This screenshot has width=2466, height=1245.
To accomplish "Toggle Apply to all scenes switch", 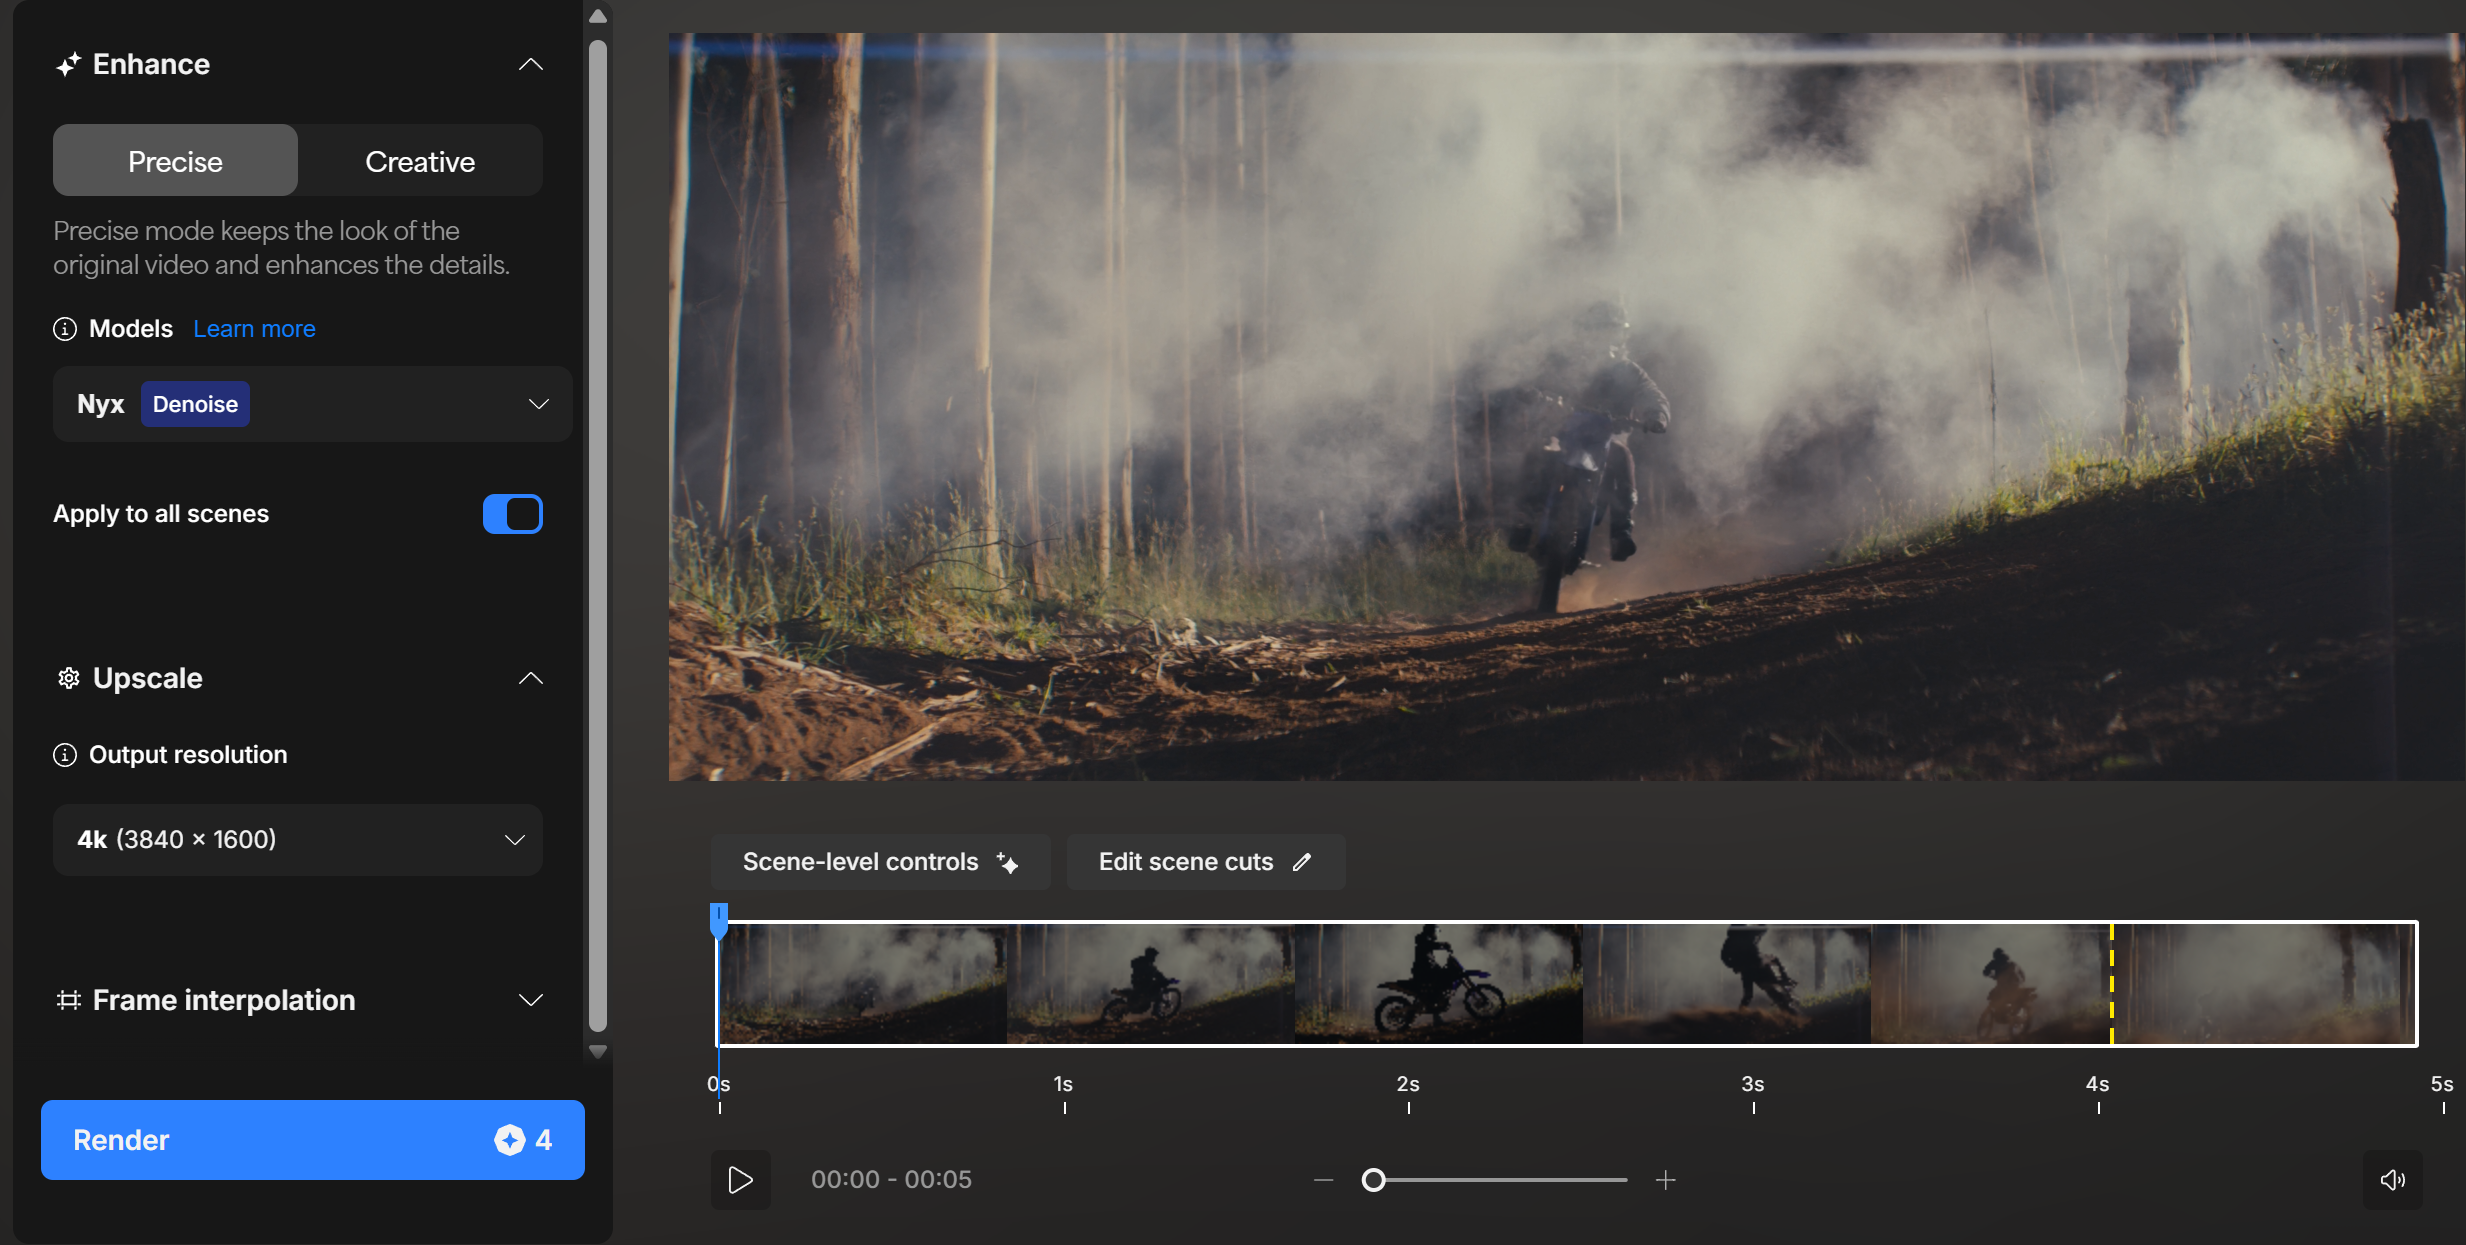I will 512,514.
